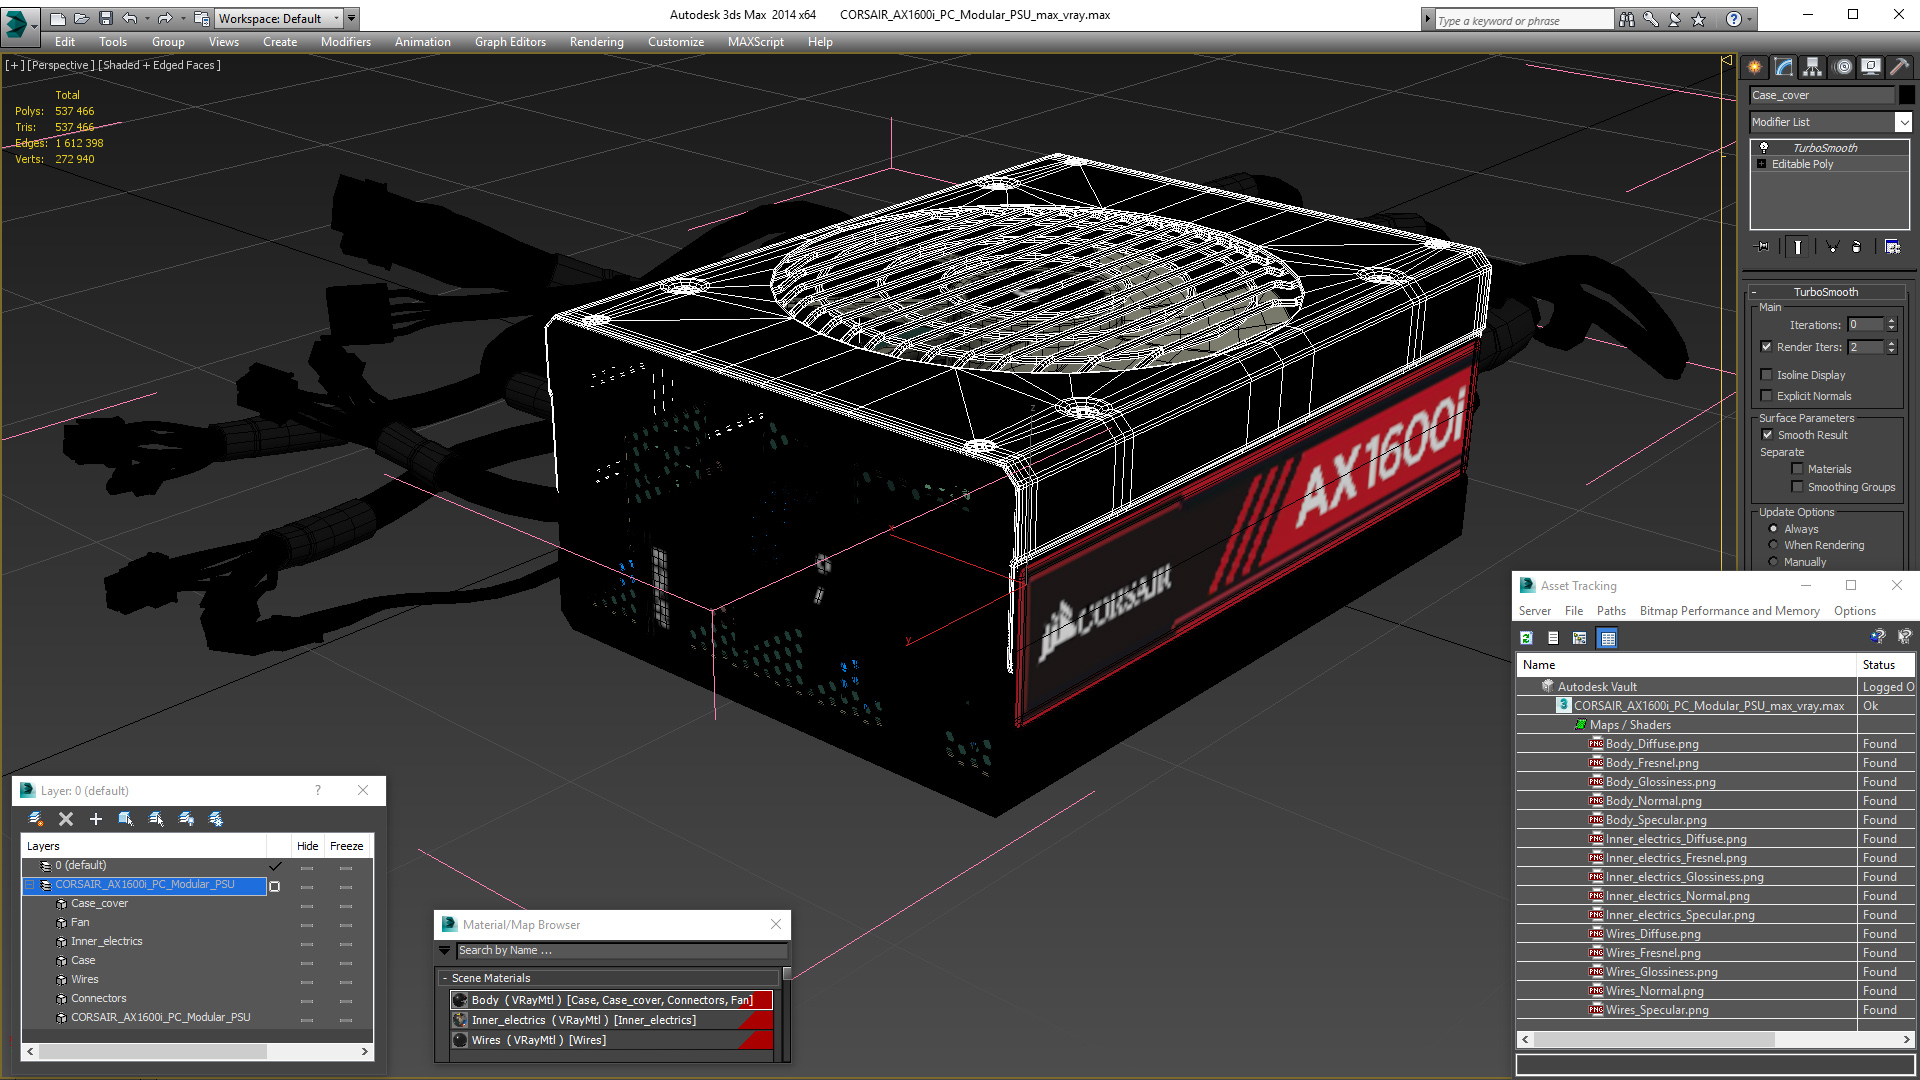The width and height of the screenshot is (1920, 1080).
Task: Add selected objects to layer plus icon
Action: 96,819
